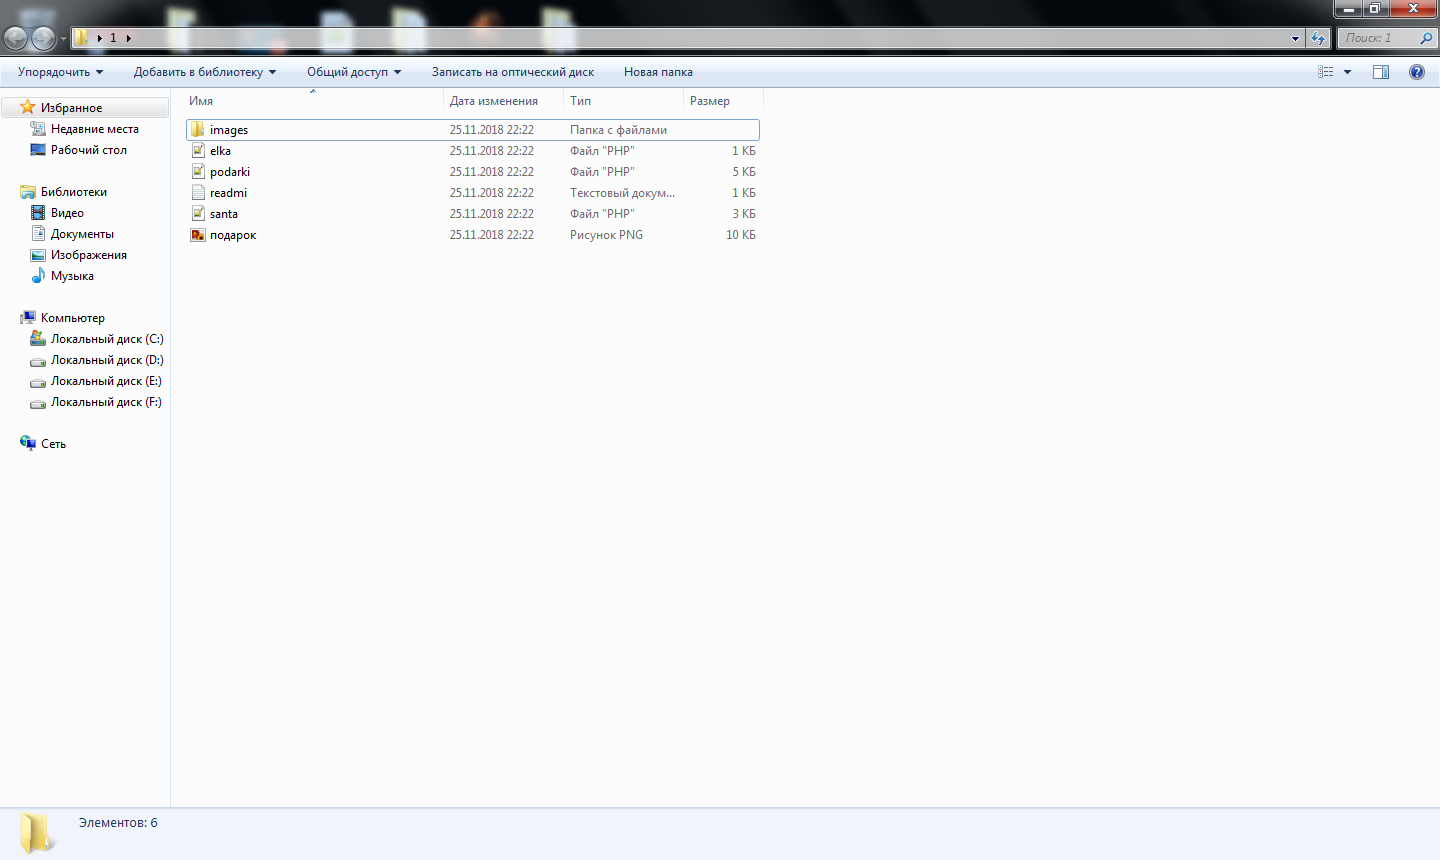Click the change view icon

coord(1326,72)
